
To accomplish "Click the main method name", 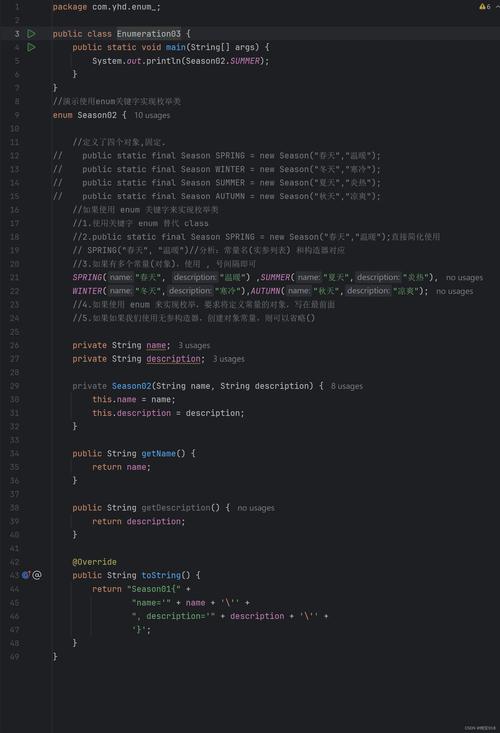I will coord(176,47).
